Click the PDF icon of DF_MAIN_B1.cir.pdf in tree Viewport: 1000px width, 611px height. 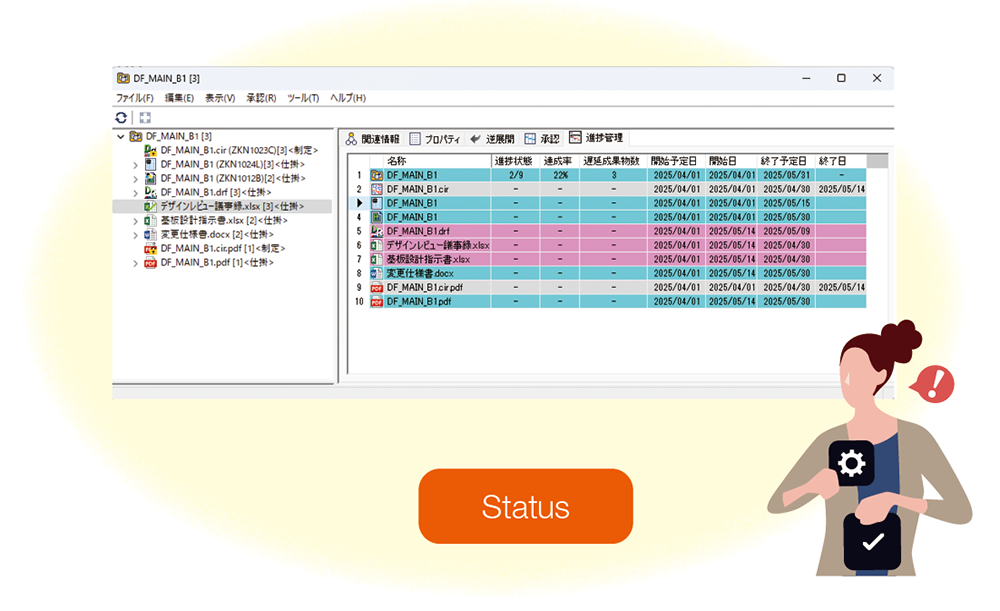tap(151, 248)
